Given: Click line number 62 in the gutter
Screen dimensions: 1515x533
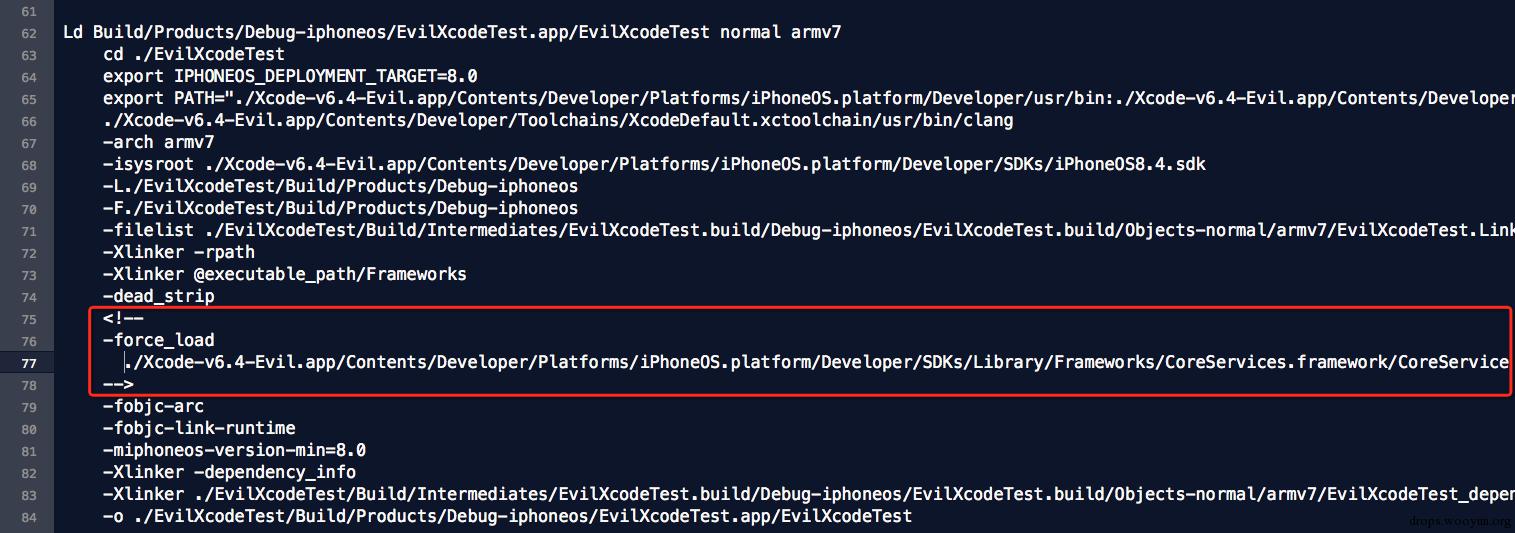Looking at the screenshot, I should pyautogui.click(x=27, y=33).
